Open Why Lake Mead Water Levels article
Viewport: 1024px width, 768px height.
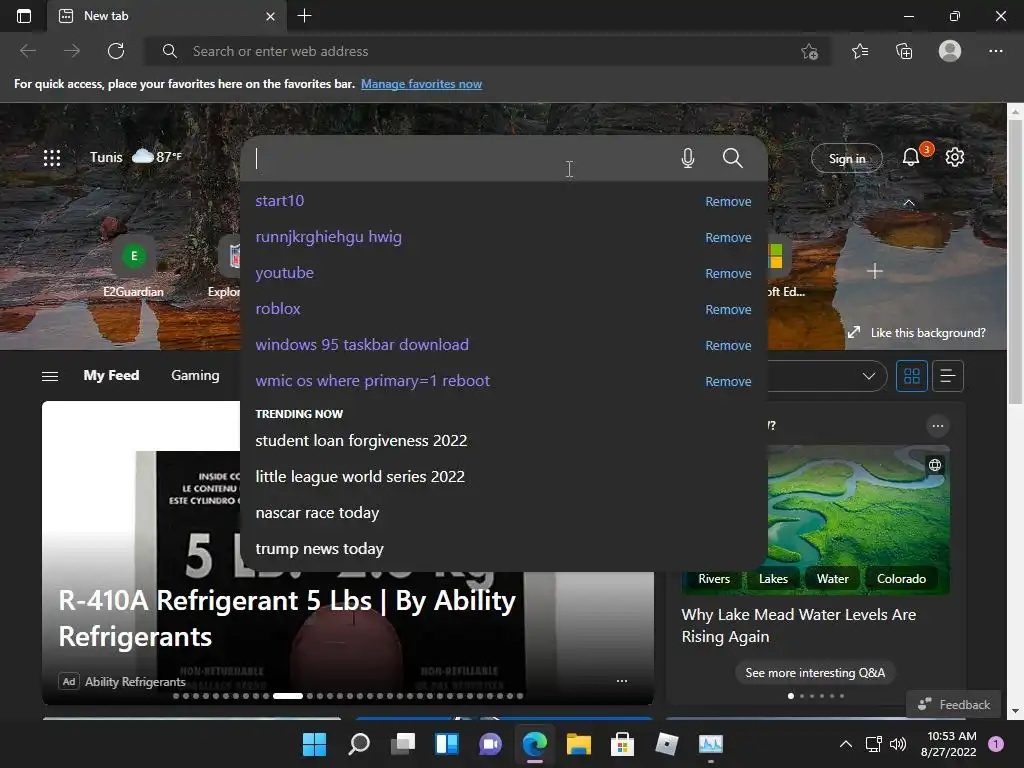[798, 626]
